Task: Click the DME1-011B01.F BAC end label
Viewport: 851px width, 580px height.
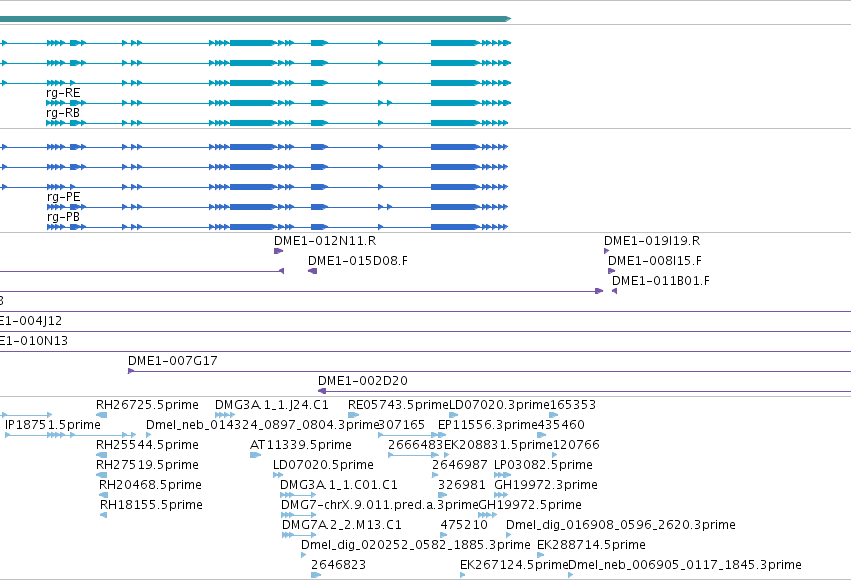Action: tap(661, 281)
